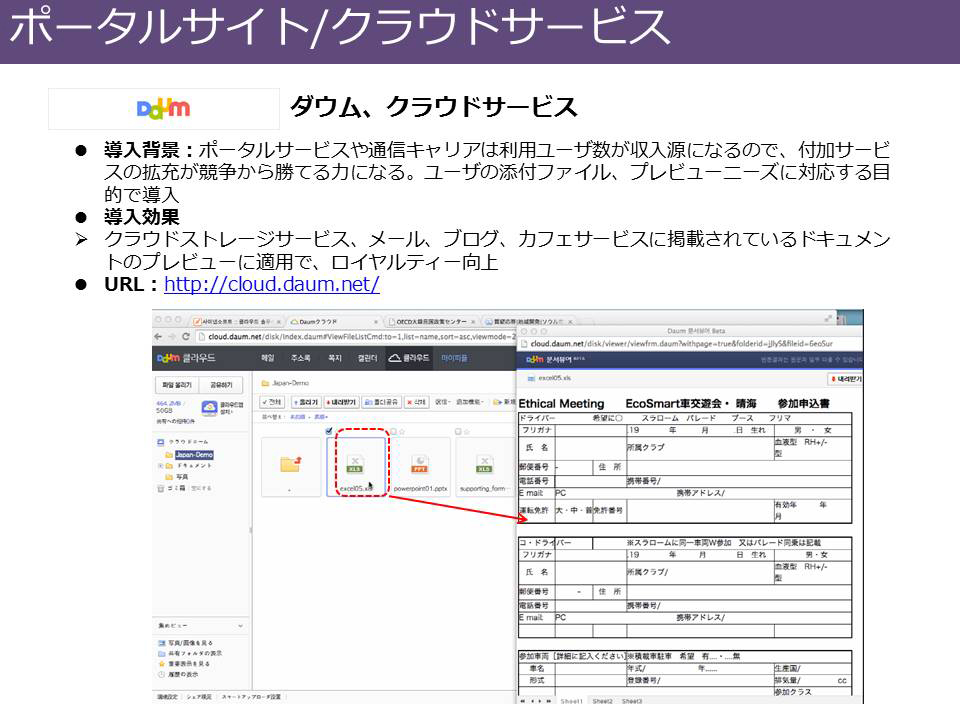Click the Japan-Demo folder breadcrumb icon

(266, 383)
